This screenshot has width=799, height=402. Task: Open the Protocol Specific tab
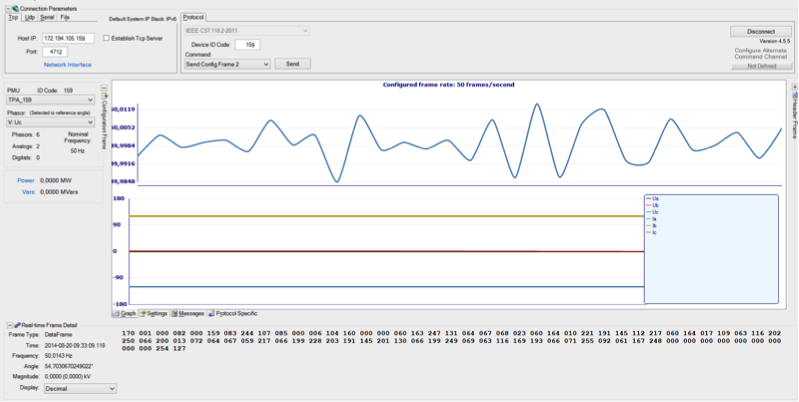point(235,313)
